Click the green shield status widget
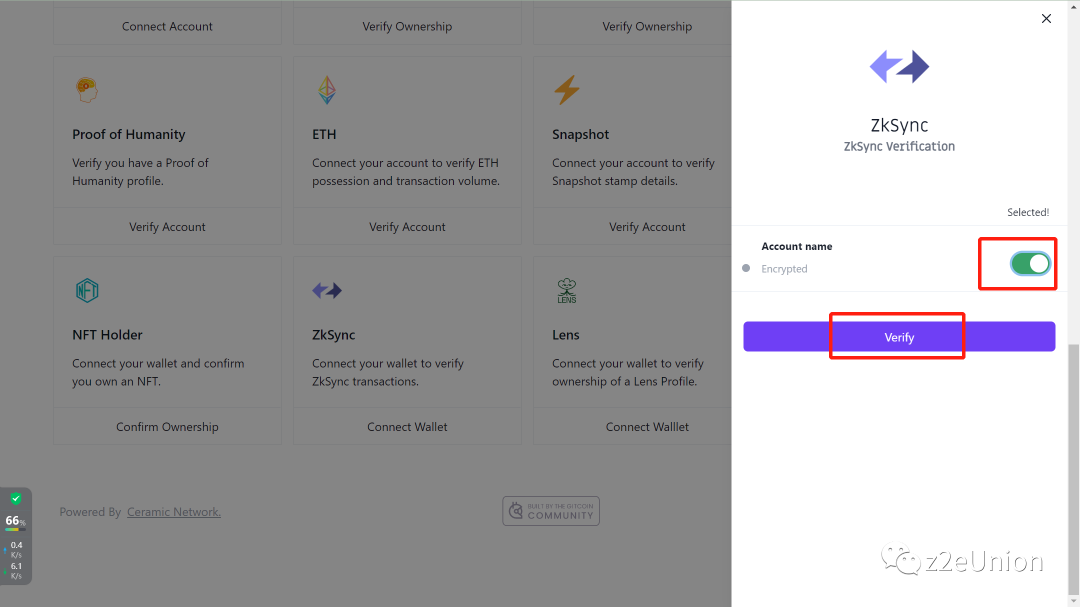 [16, 498]
